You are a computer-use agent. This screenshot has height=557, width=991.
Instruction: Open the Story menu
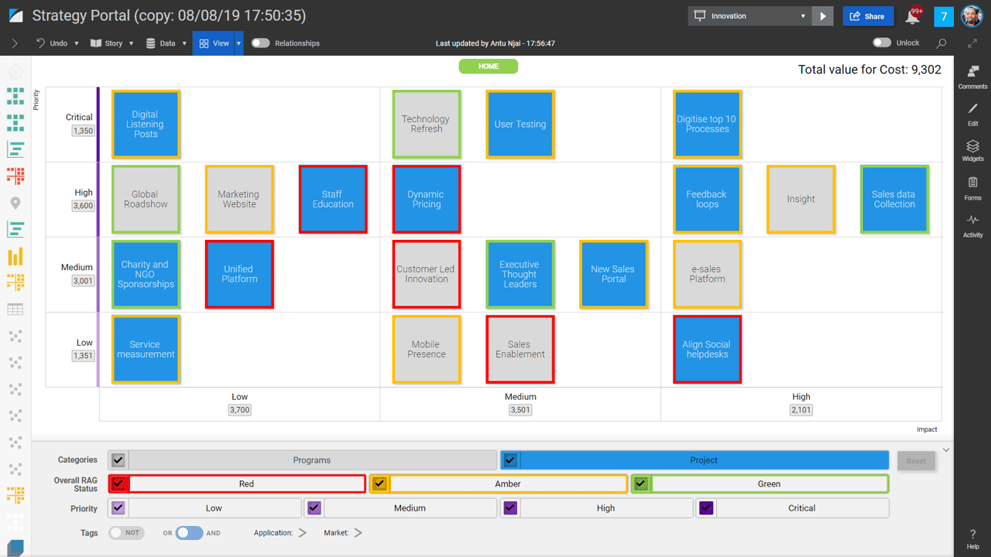111,43
